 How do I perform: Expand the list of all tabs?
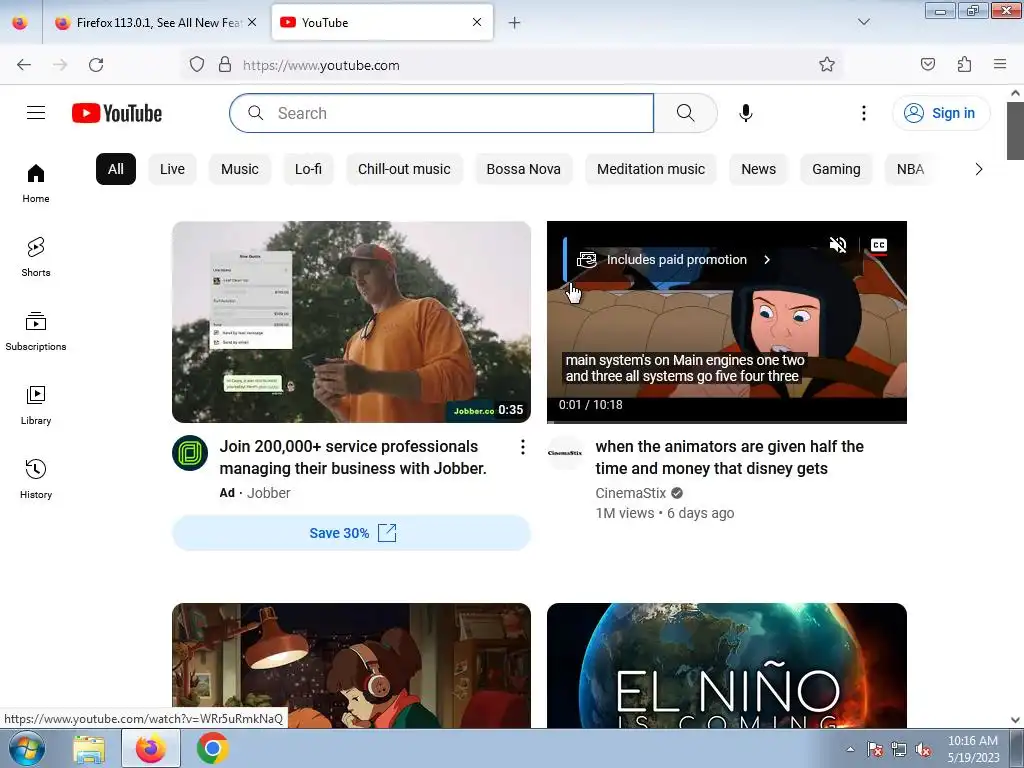863,22
